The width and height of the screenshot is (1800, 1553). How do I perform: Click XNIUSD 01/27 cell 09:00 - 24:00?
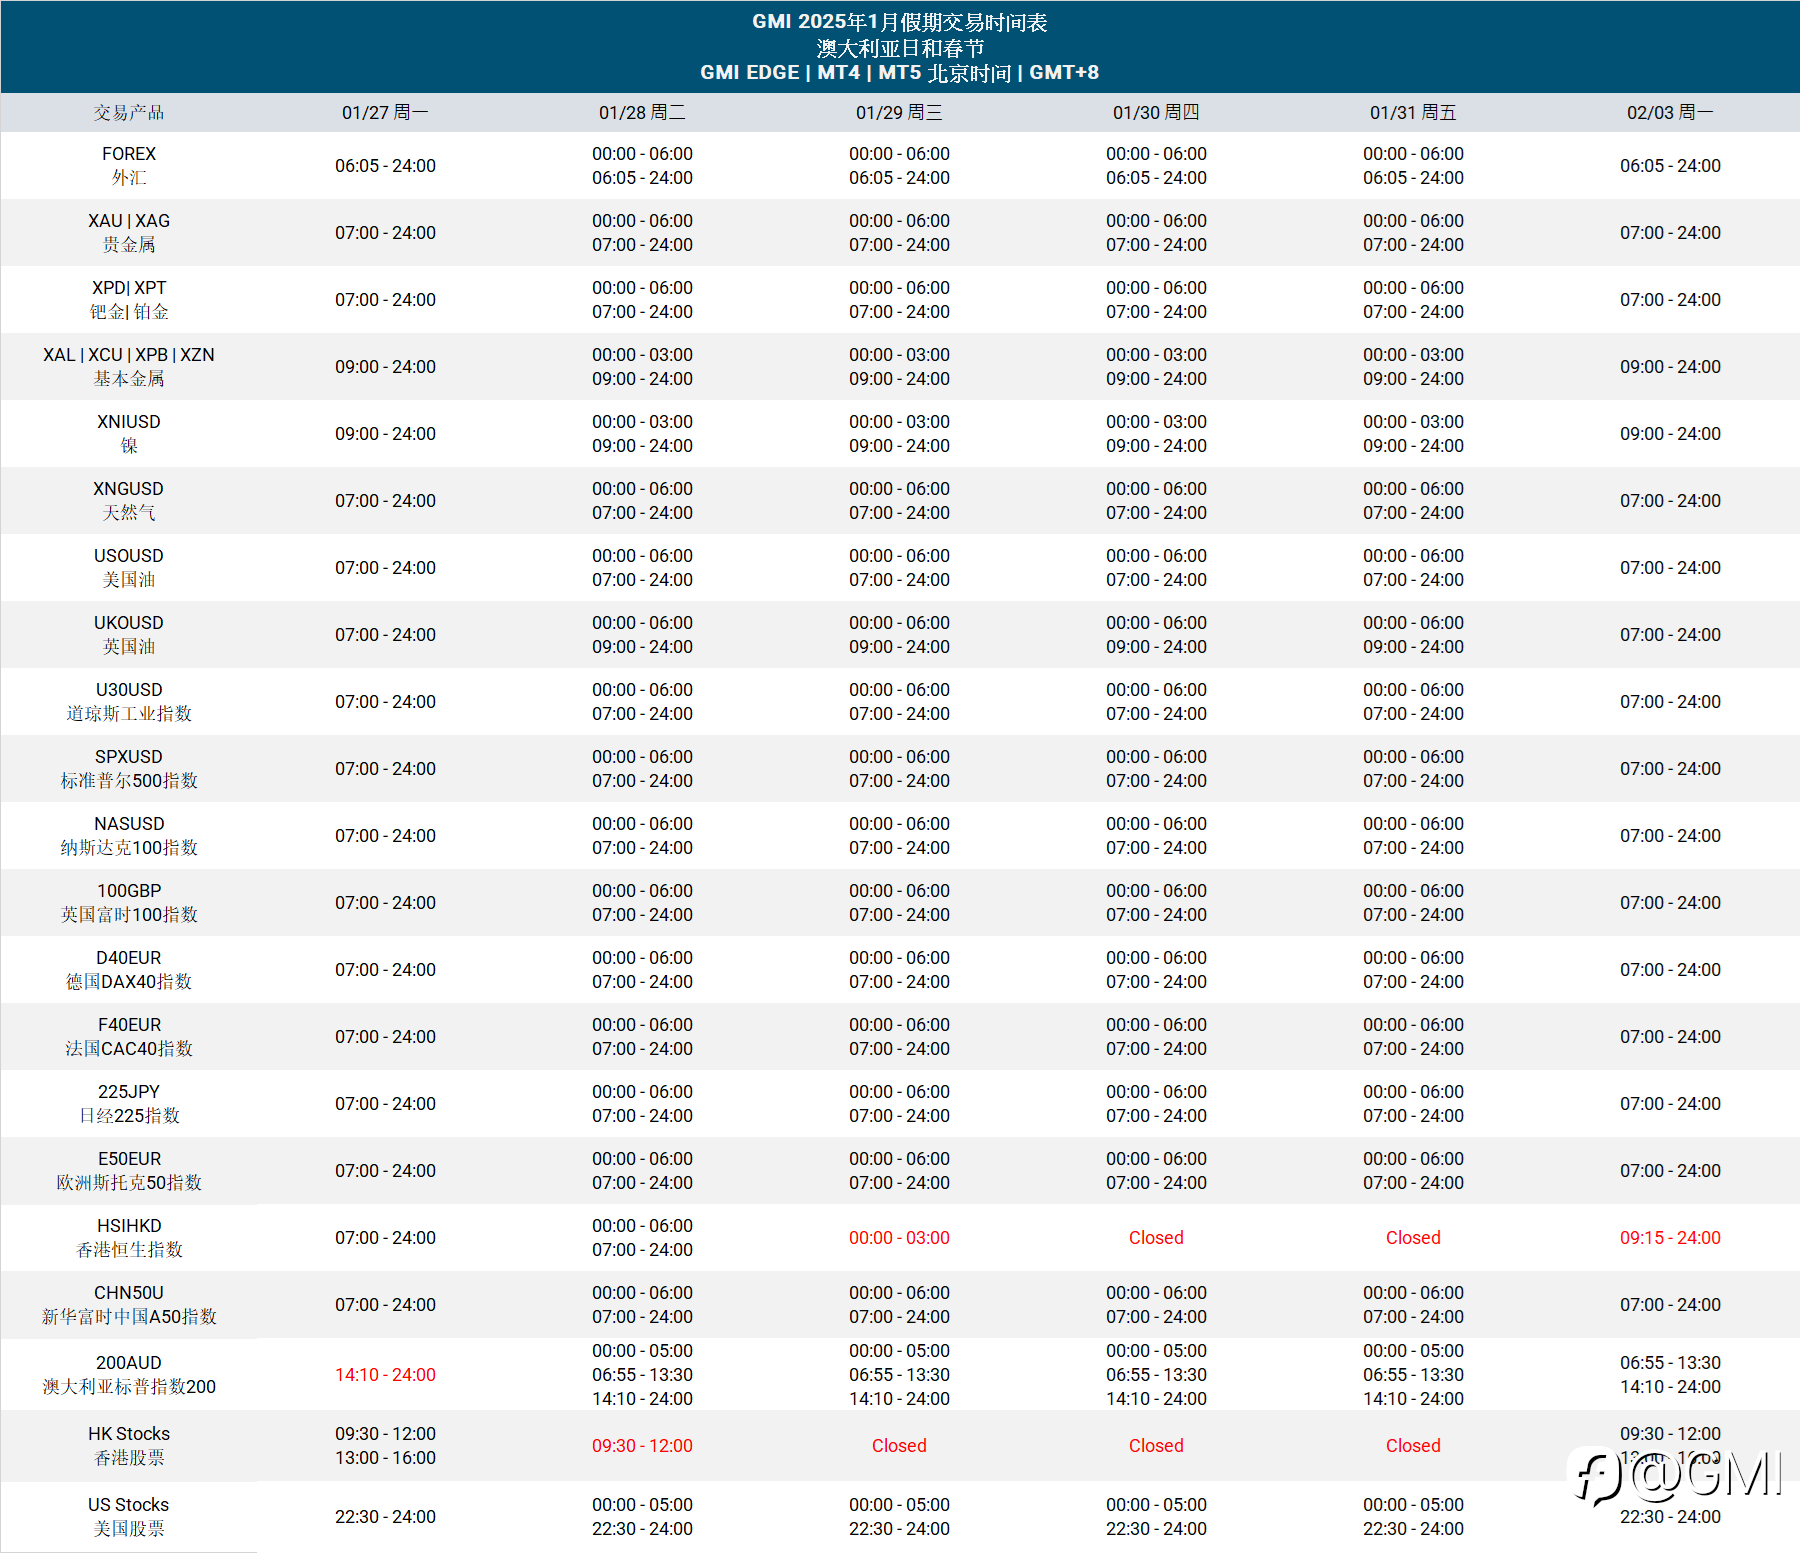(385, 434)
